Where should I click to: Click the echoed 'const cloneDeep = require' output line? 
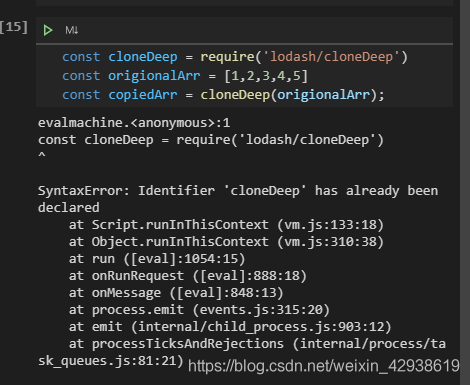211,140
